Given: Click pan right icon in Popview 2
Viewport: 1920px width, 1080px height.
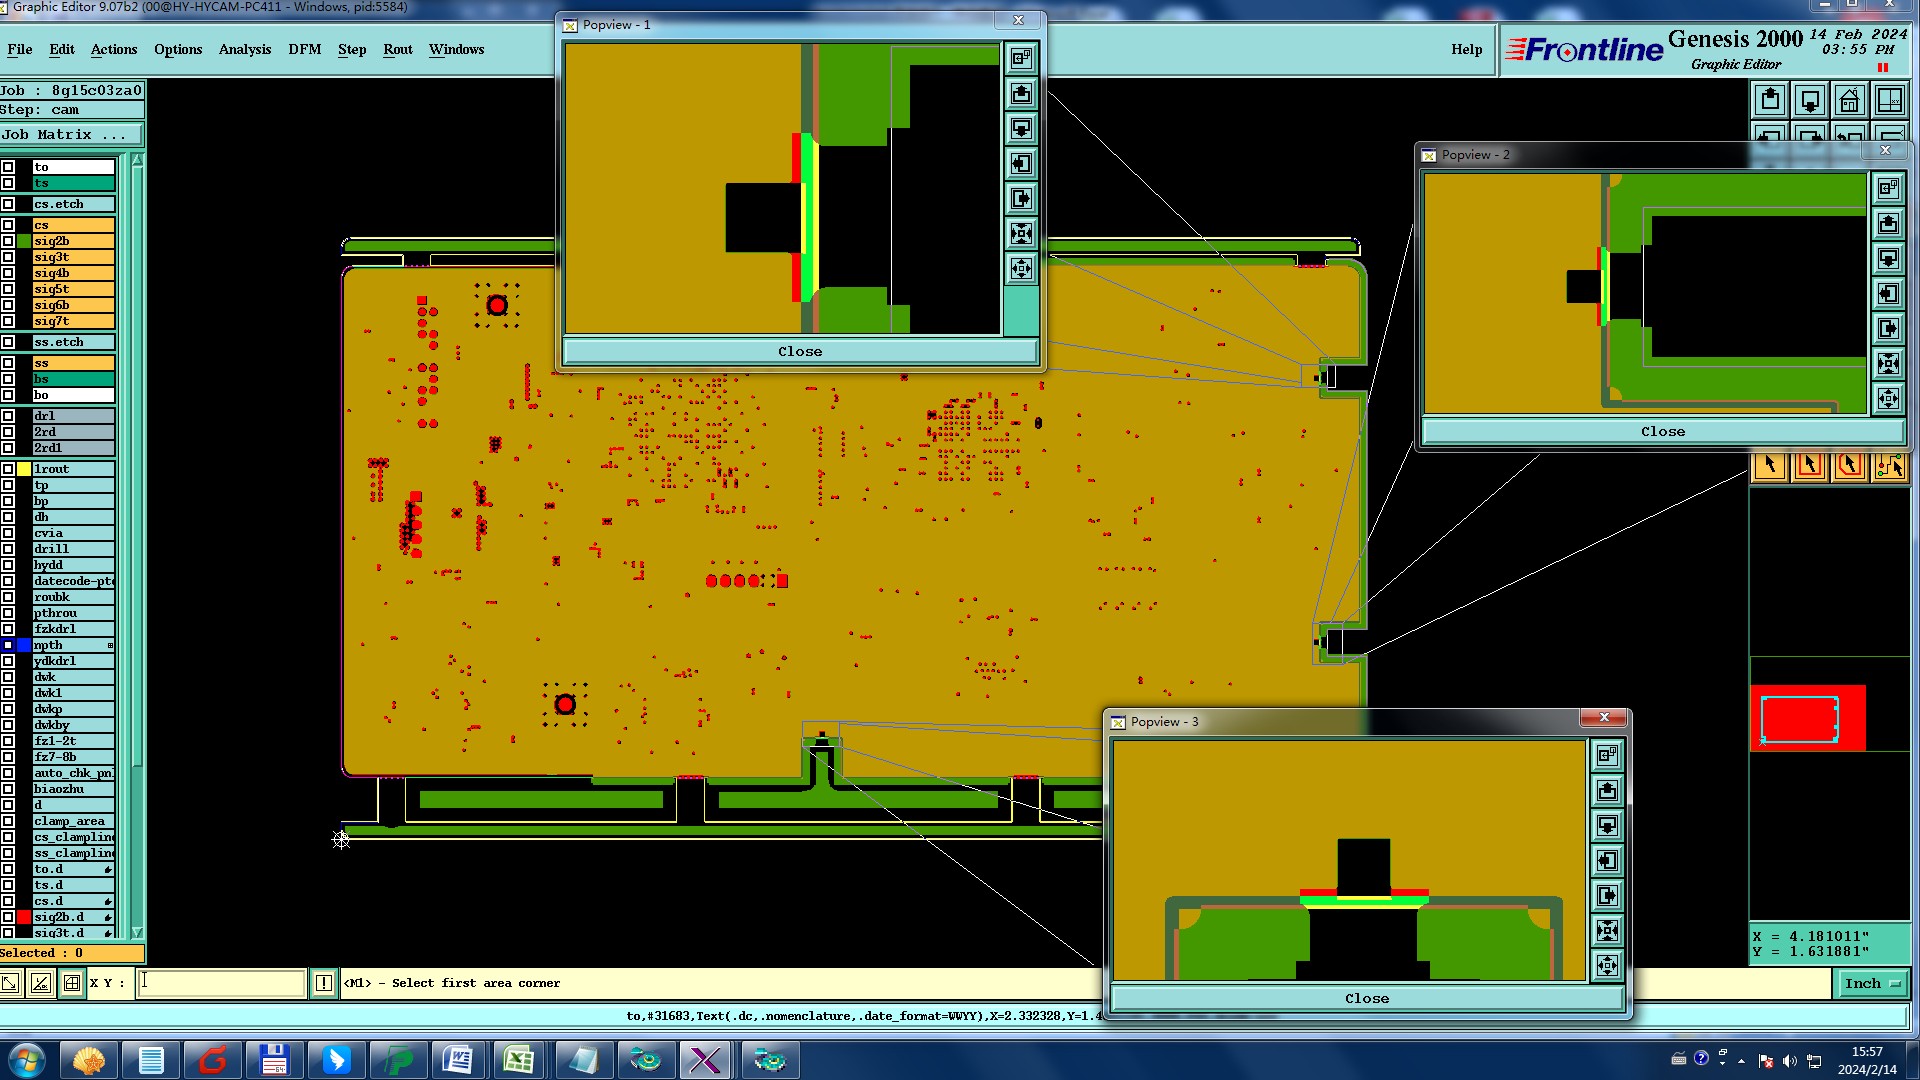Looking at the screenshot, I should pyautogui.click(x=1888, y=328).
